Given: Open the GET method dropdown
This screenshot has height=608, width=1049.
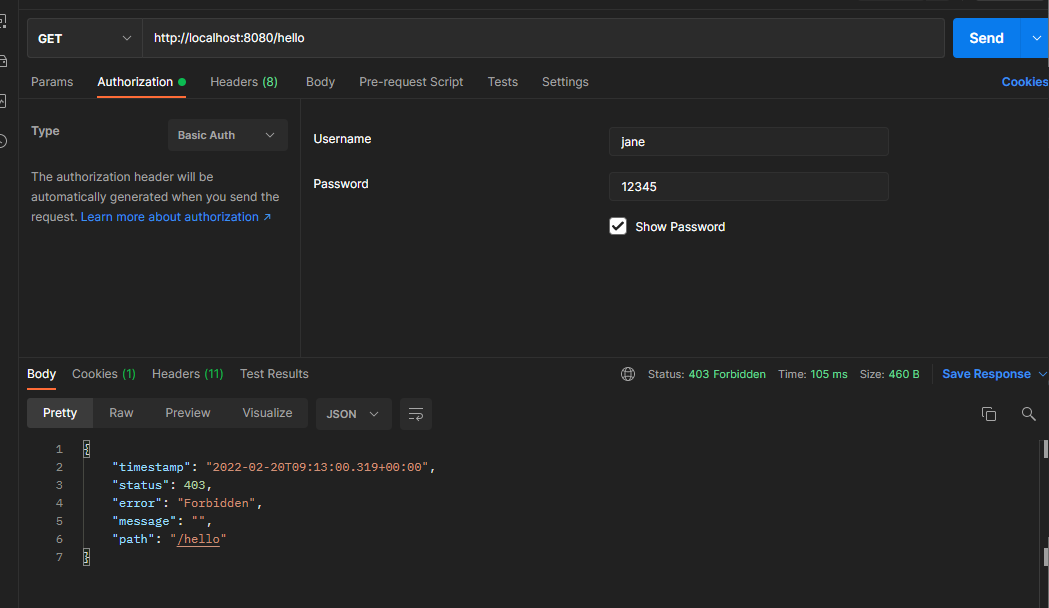Looking at the screenshot, I should (84, 38).
